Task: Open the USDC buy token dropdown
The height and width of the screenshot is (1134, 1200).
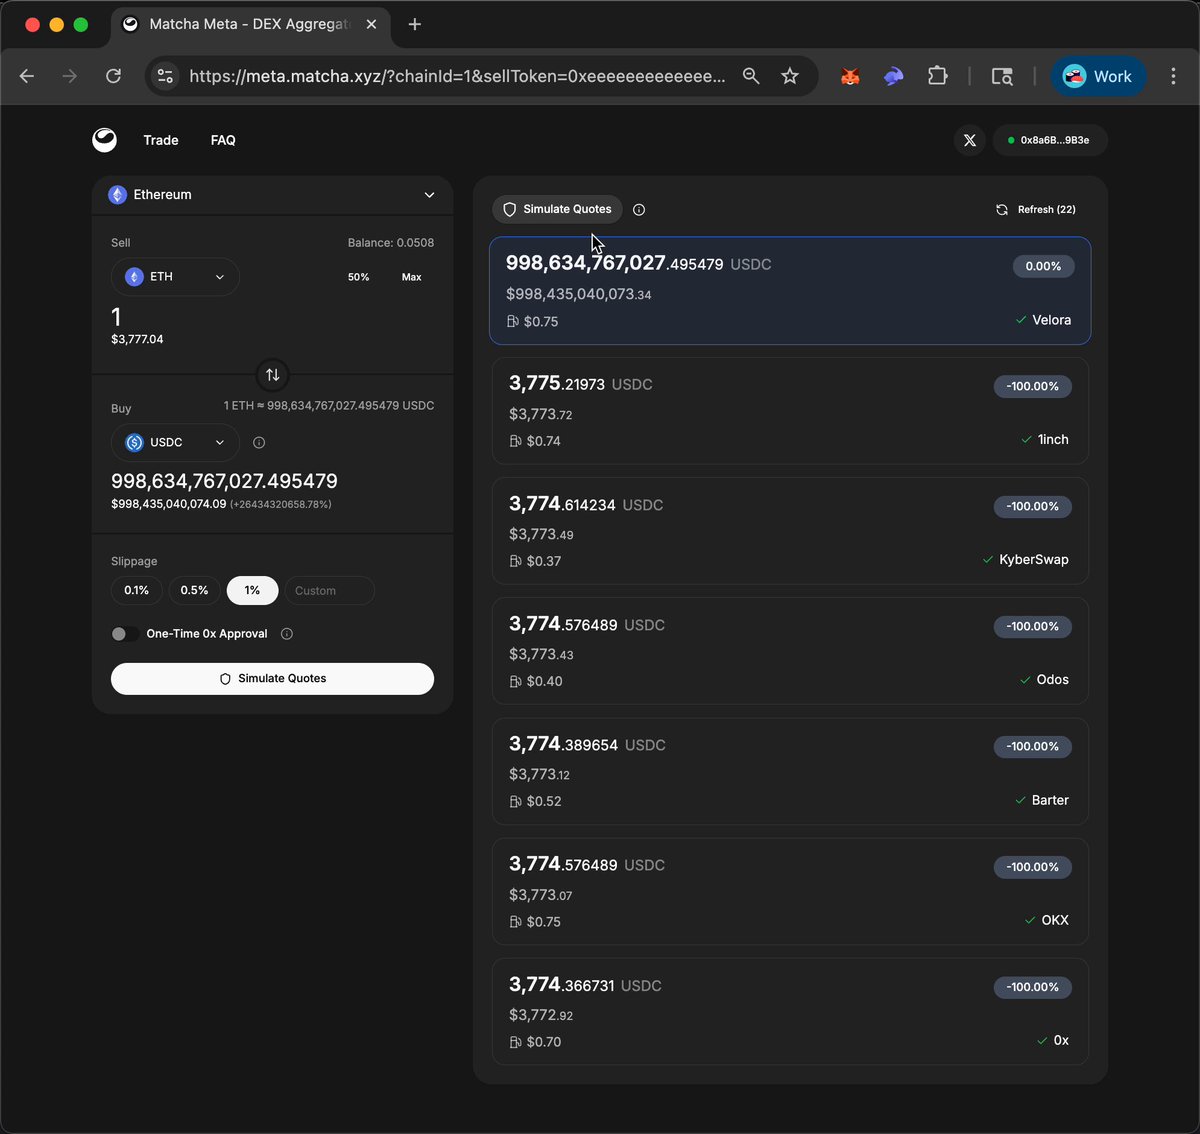Action: coord(175,442)
